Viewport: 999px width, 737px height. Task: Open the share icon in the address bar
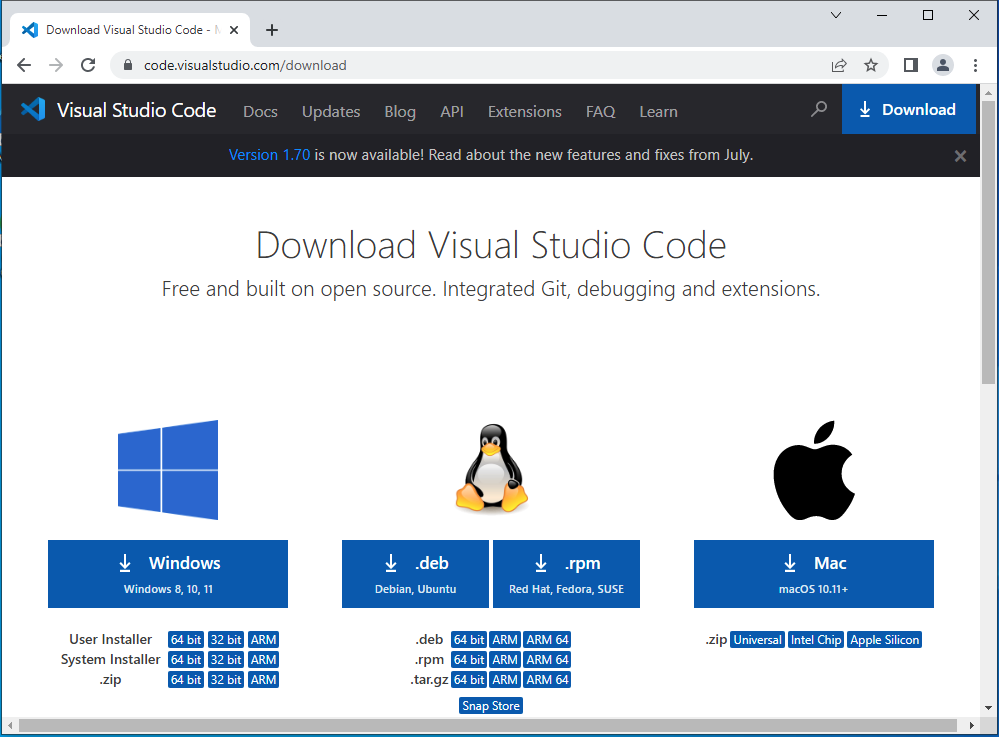pyautogui.click(x=839, y=64)
